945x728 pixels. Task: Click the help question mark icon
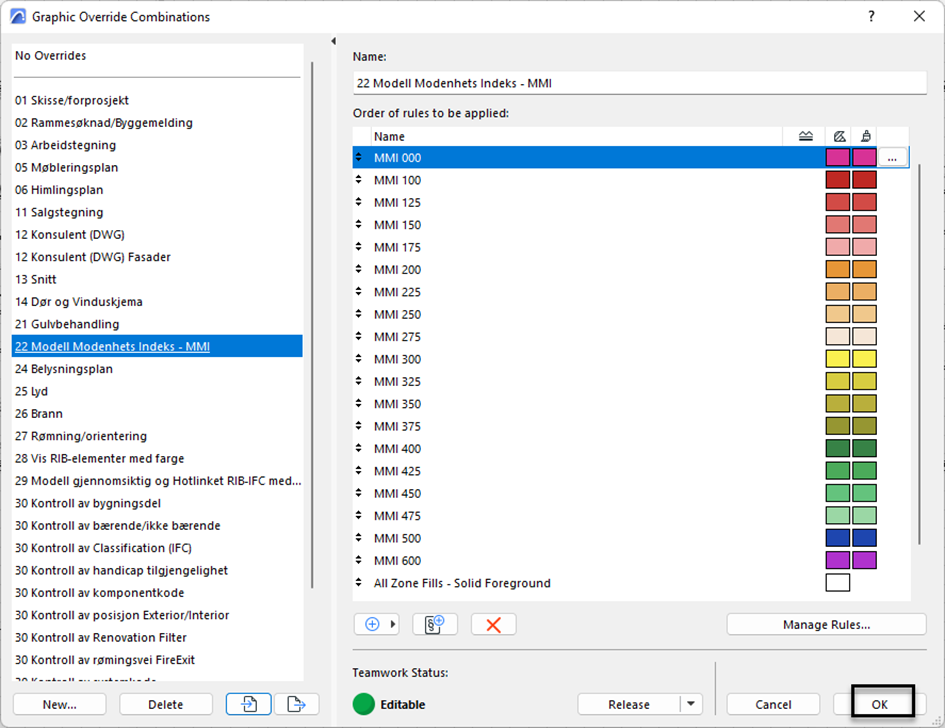tap(871, 16)
